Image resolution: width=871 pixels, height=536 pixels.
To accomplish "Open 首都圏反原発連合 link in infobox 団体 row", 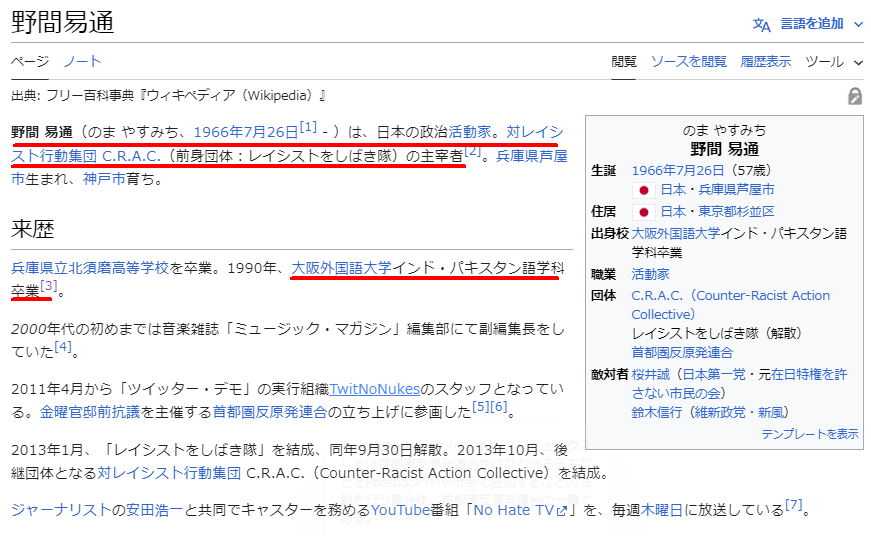I will click(682, 353).
